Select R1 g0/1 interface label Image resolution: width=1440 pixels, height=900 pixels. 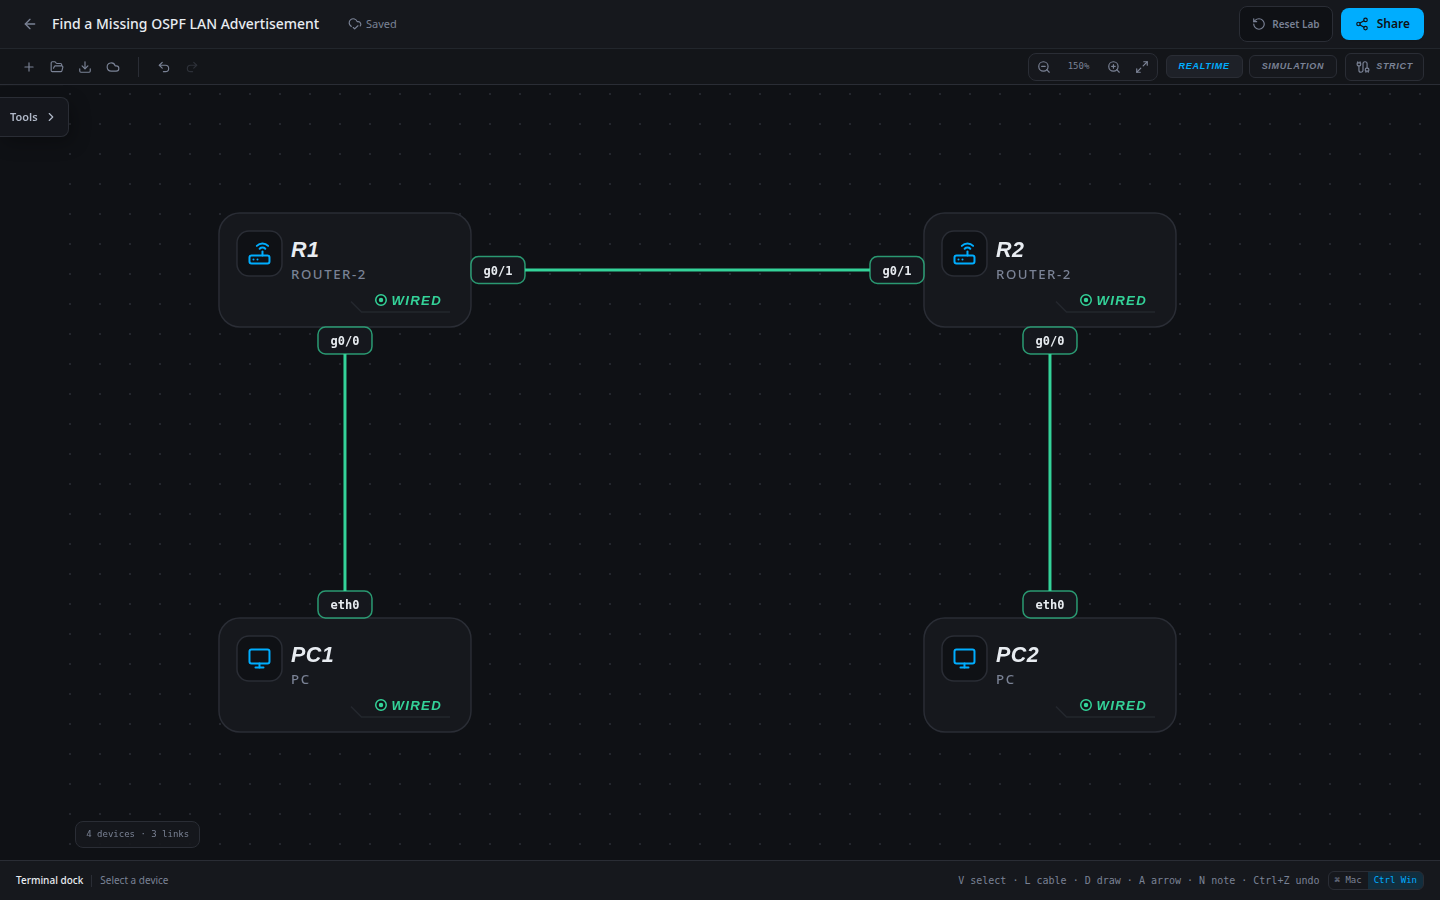(x=498, y=270)
